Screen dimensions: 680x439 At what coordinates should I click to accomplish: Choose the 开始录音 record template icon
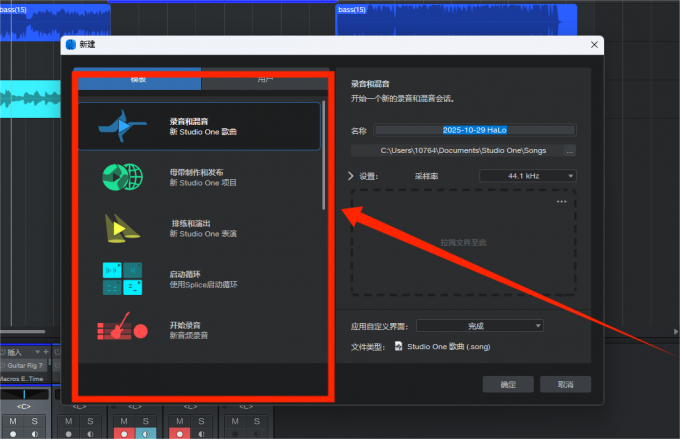pyautogui.click(x=122, y=328)
